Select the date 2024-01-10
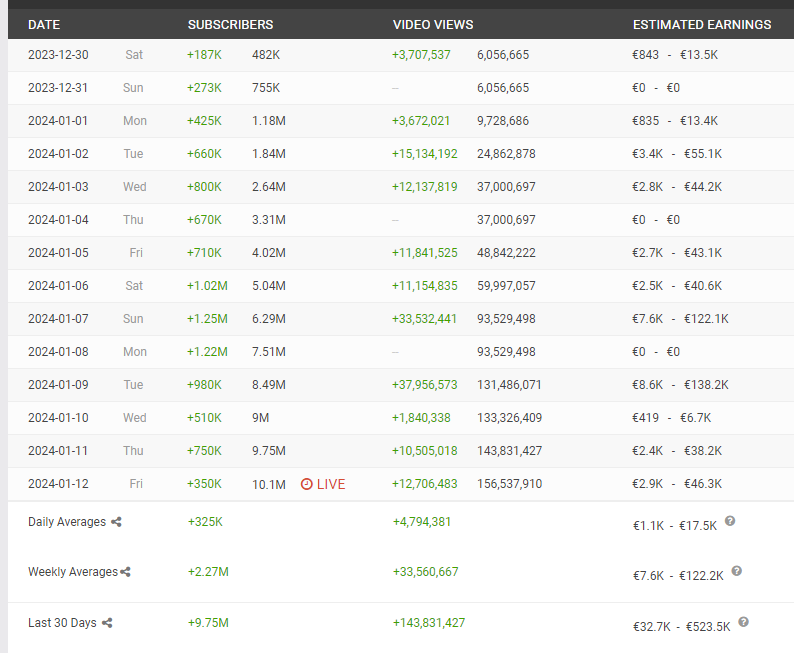 pyautogui.click(x=58, y=418)
